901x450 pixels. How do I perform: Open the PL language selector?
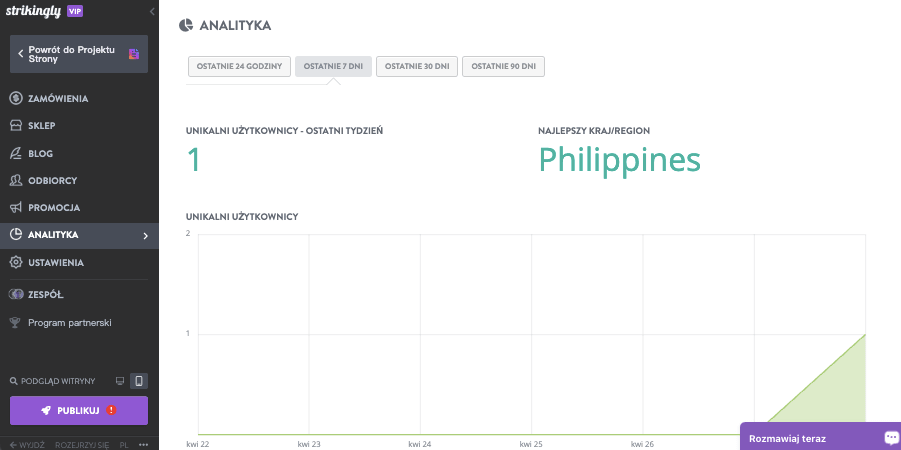[x=124, y=445]
